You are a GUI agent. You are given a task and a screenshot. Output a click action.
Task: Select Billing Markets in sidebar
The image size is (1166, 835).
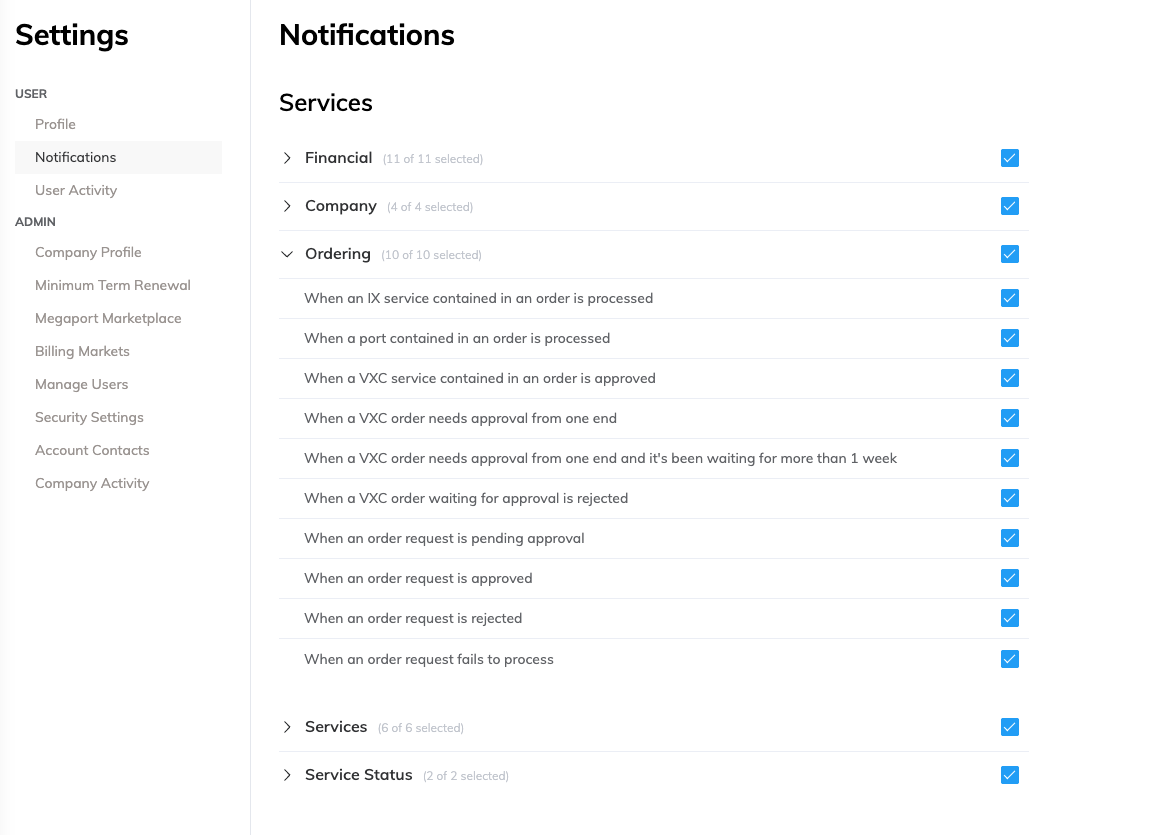point(82,351)
